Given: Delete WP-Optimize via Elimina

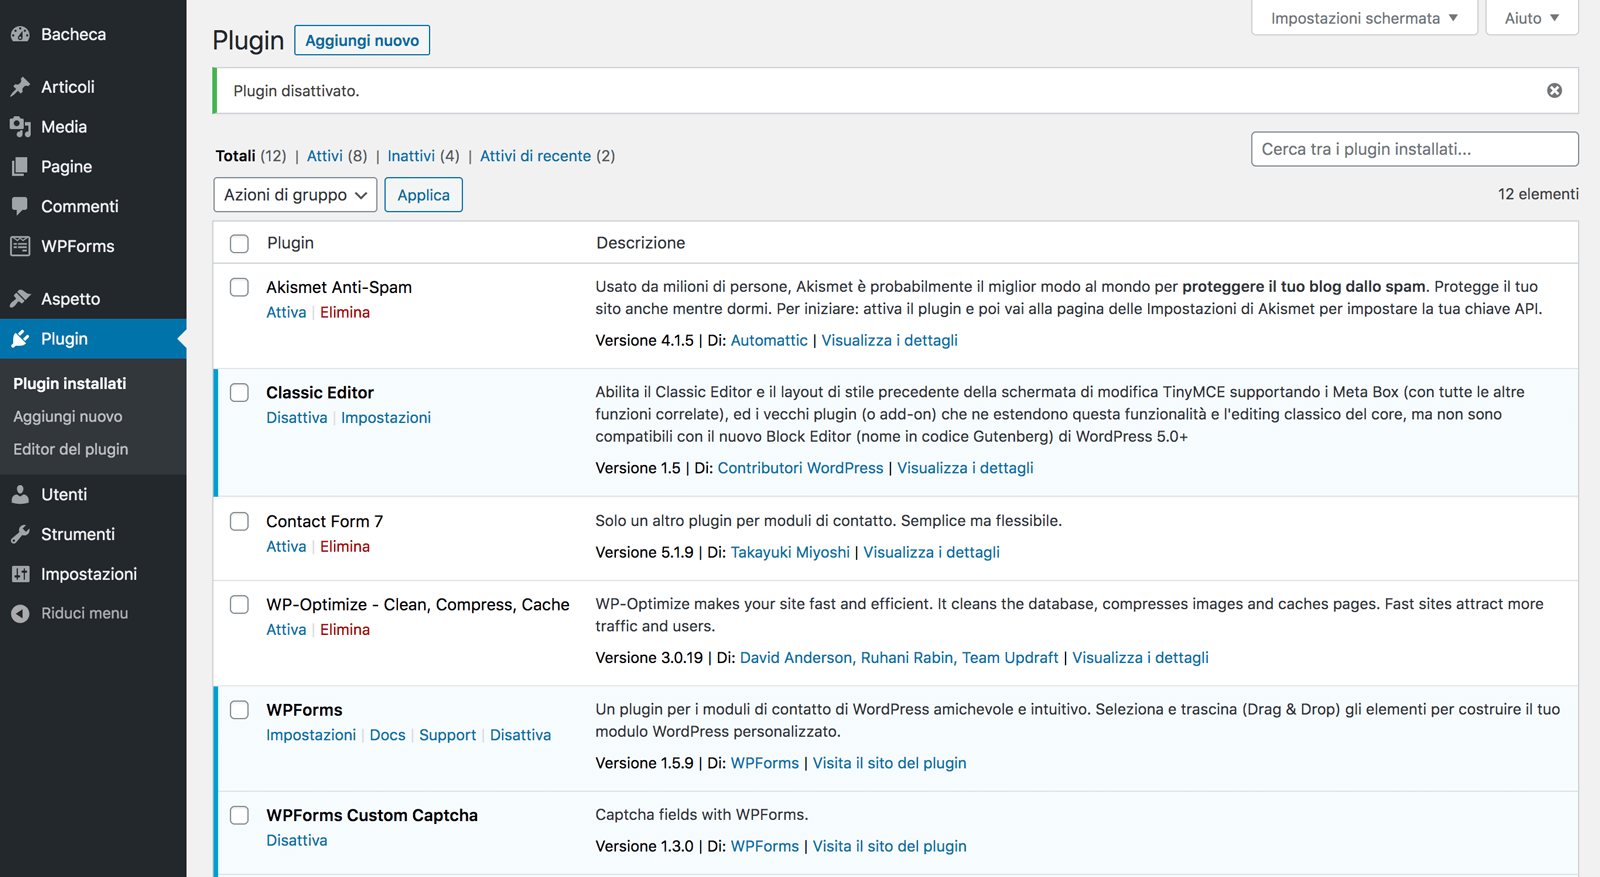Looking at the screenshot, I should (345, 629).
